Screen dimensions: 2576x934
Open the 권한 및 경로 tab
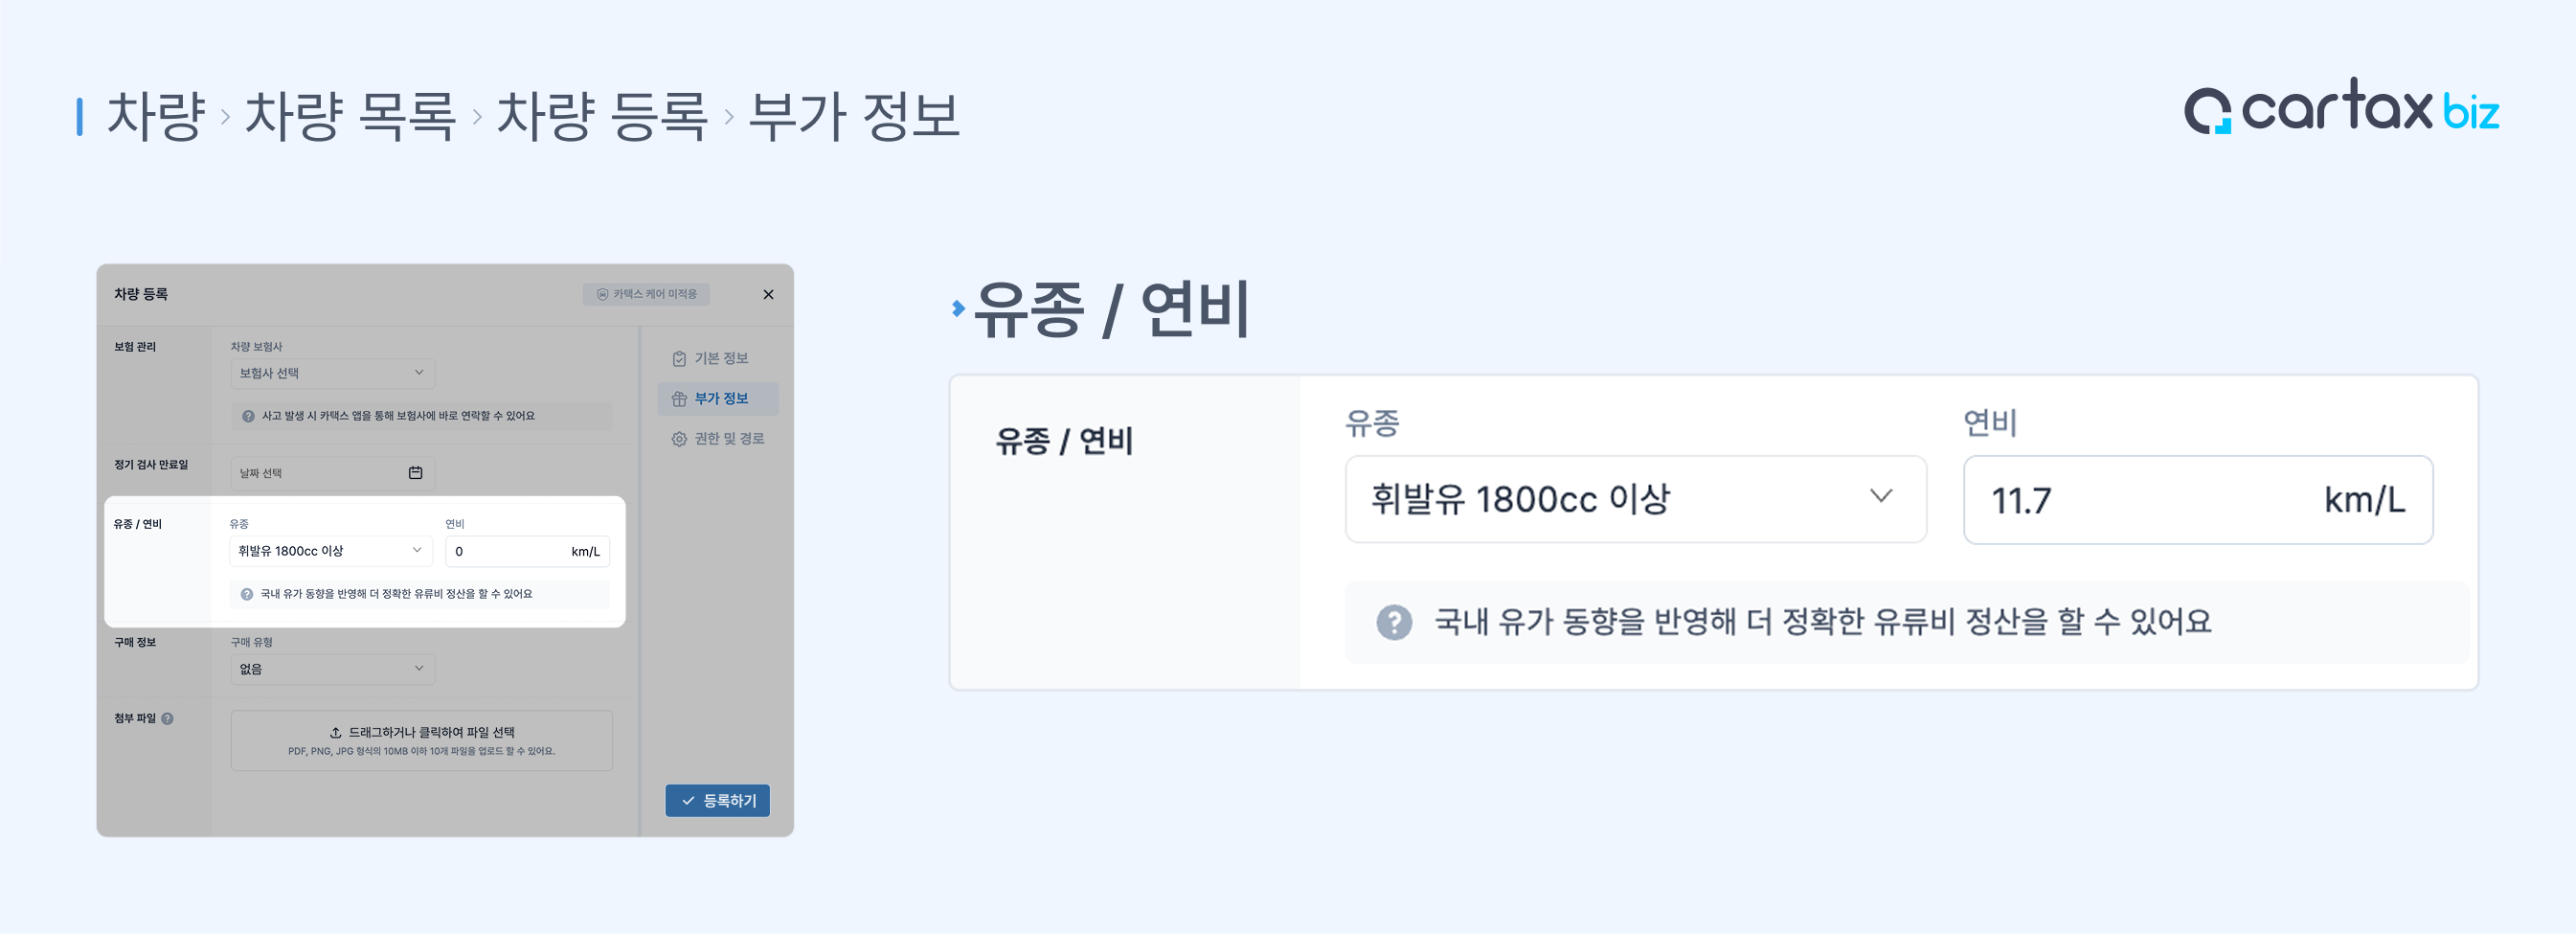(x=718, y=439)
